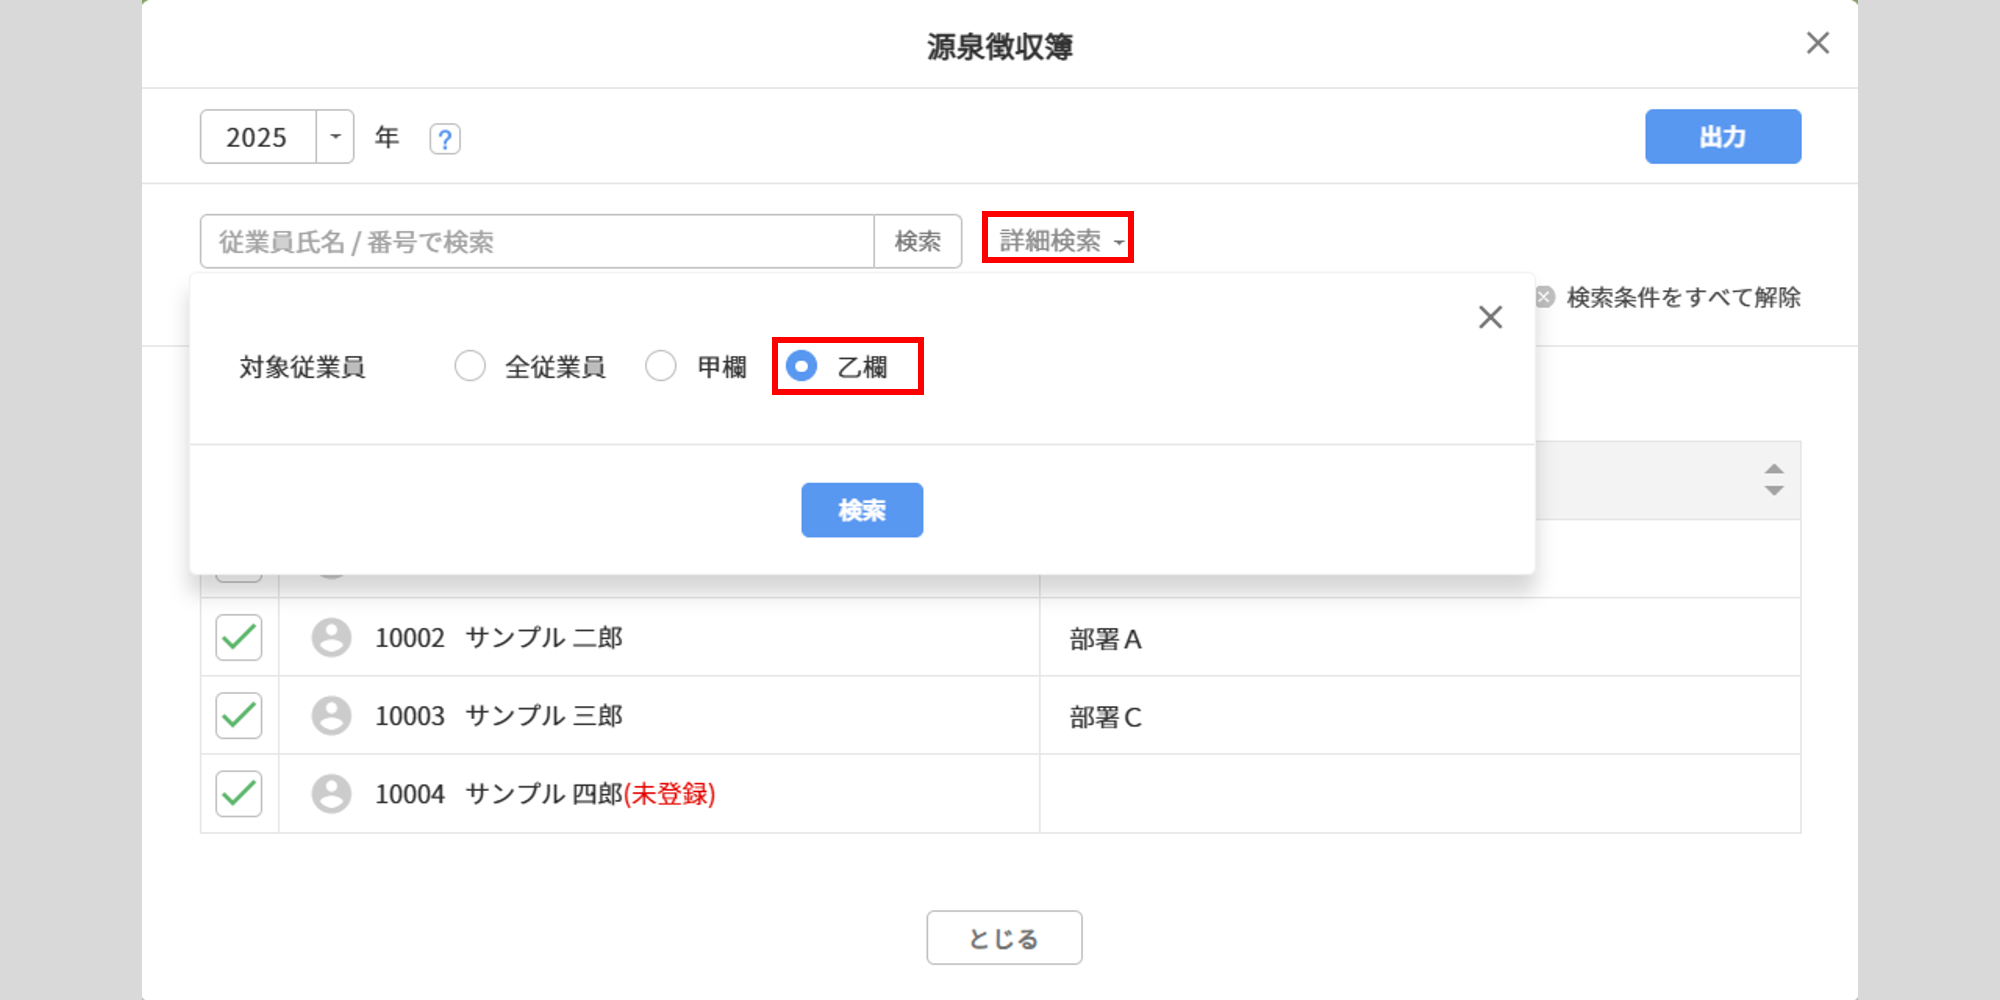Click the blue 出力 button
The image size is (2000, 1000).
click(x=1722, y=137)
